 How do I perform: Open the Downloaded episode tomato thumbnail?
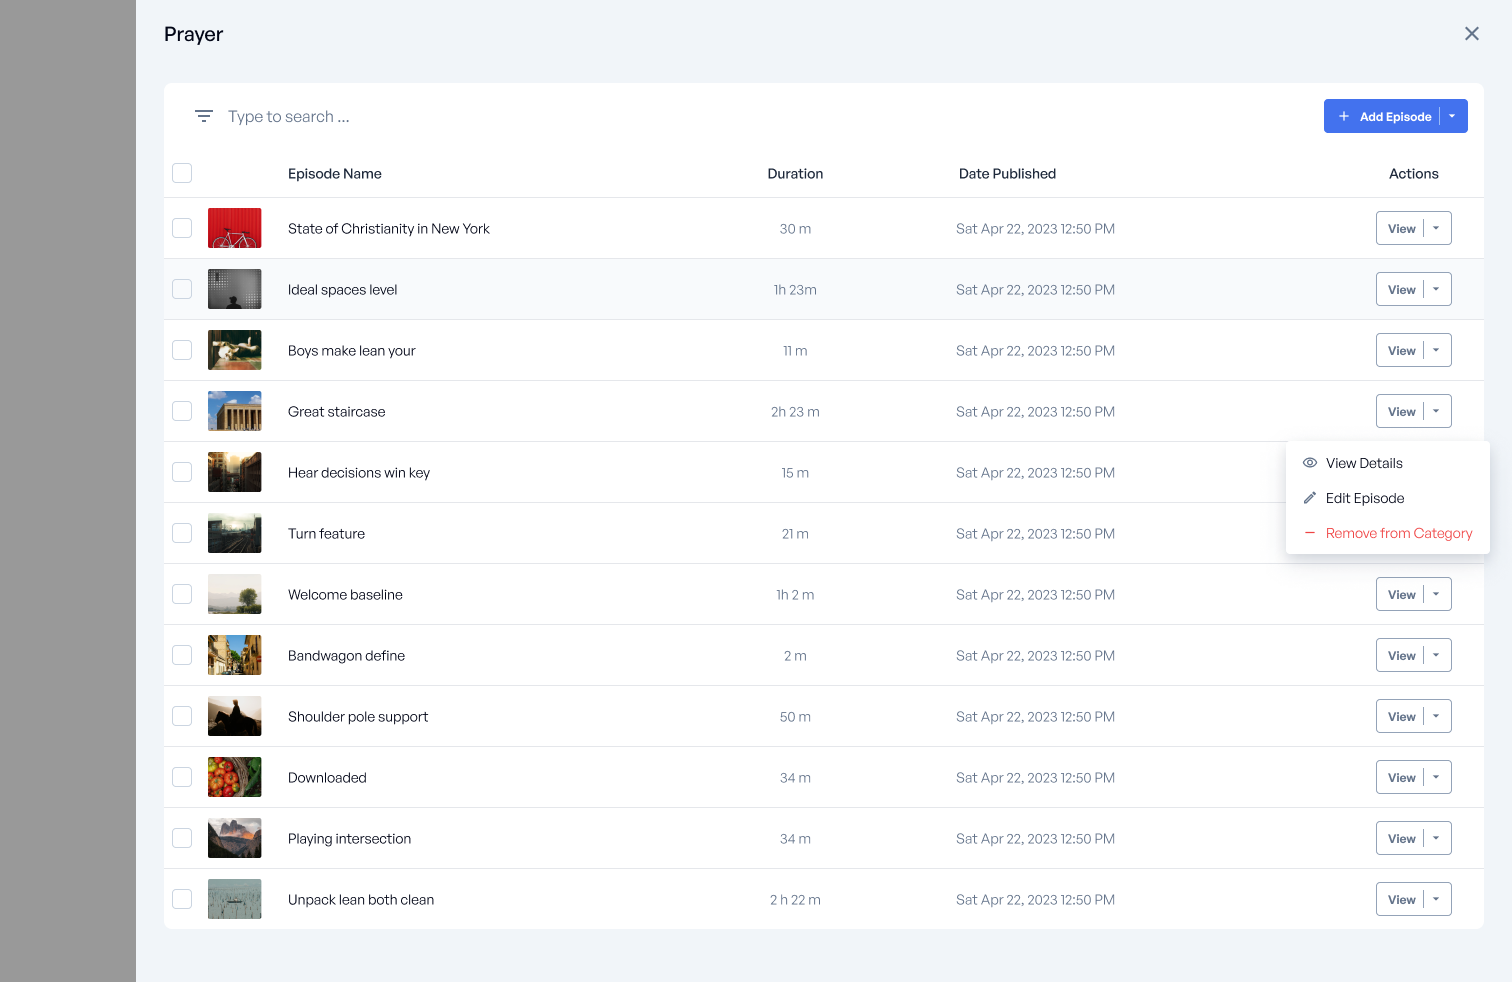coord(234,777)
